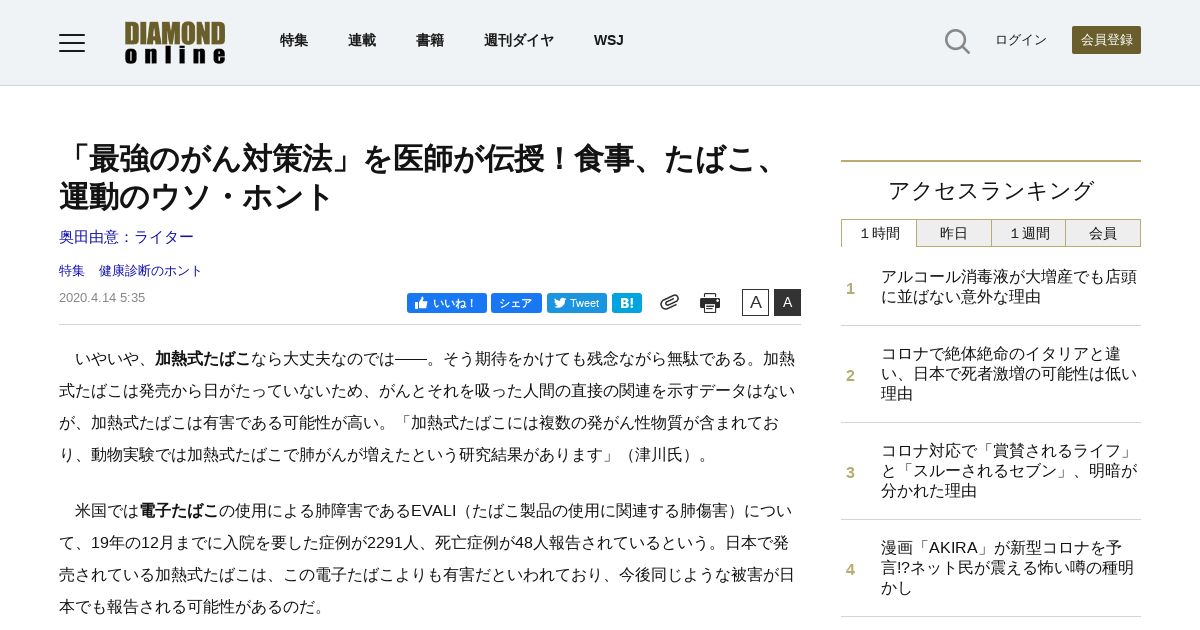
Task: Click the 会員登録 button
Action: pyautogui.click(x=1106, y=40)
